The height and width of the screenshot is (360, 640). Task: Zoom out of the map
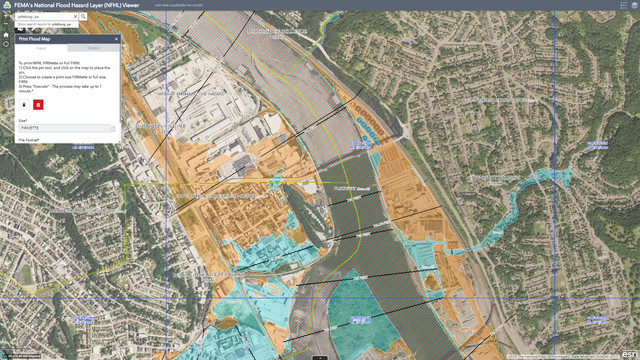6,24
